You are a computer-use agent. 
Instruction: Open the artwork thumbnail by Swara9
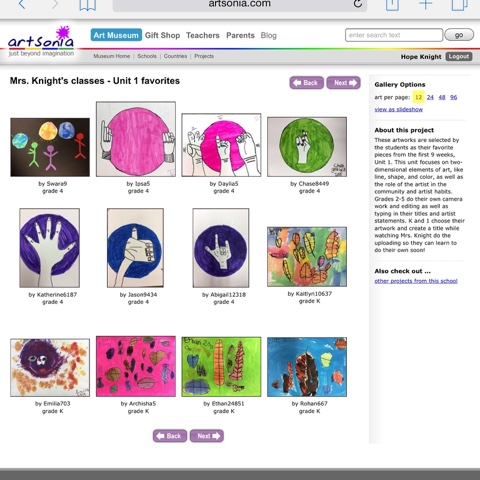coord(50,147)
